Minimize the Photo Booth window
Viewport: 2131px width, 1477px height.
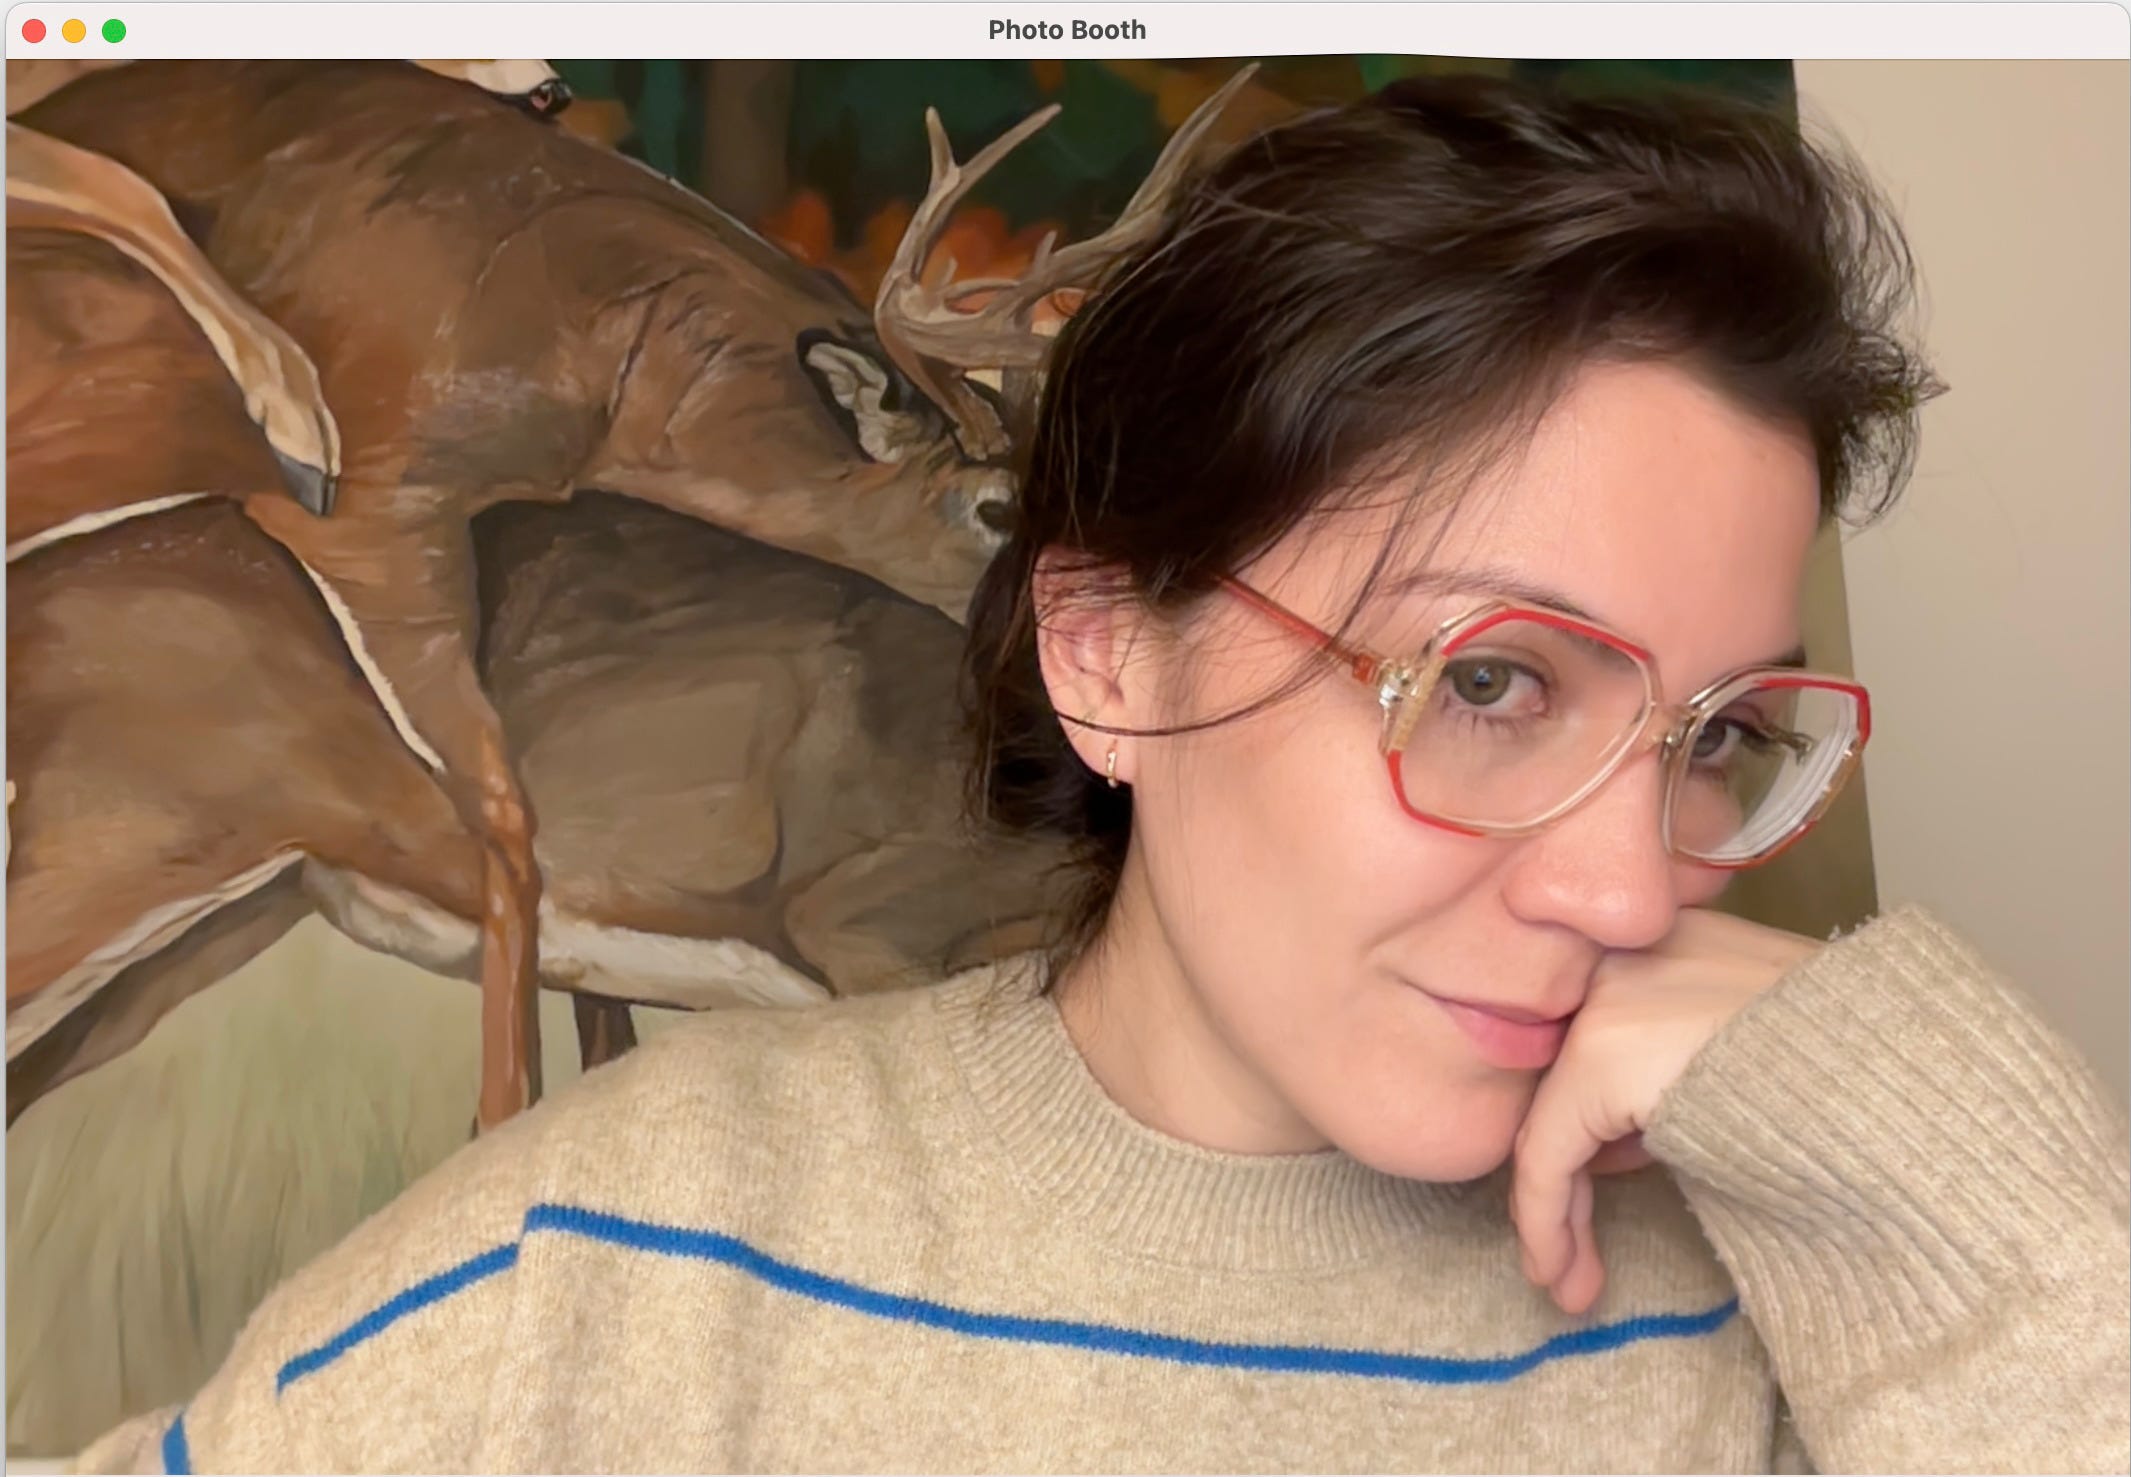pos(74,31)
